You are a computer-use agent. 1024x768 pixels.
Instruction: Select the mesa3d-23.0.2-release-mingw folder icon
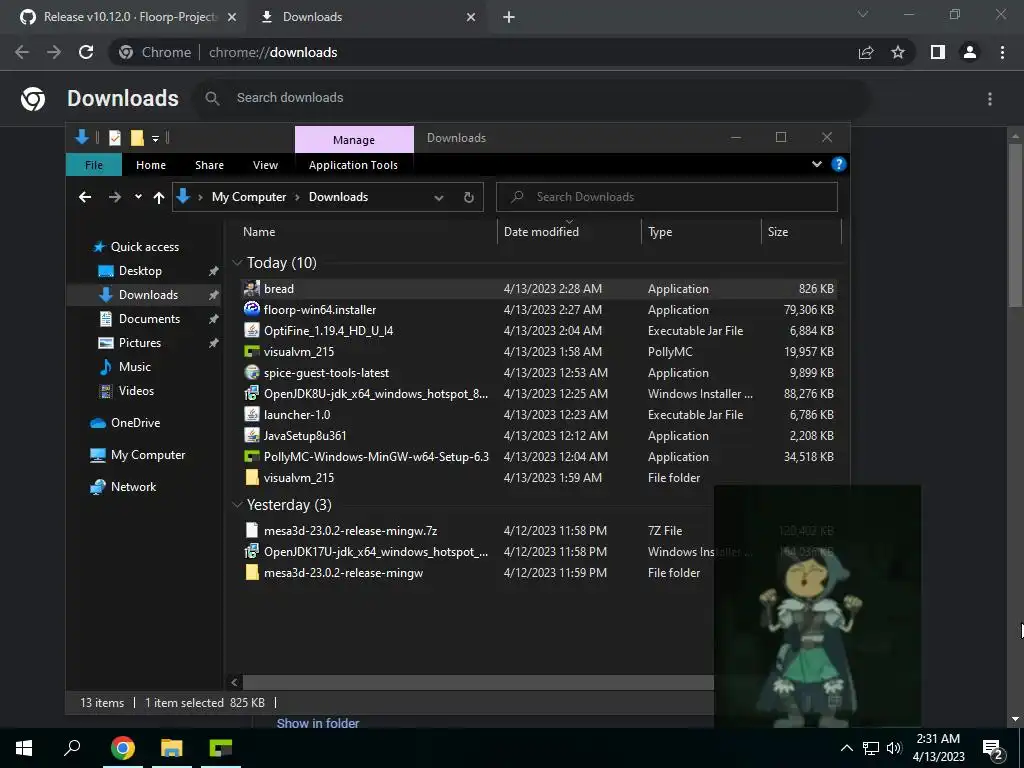pyautogui.click(x=251, y=573)
